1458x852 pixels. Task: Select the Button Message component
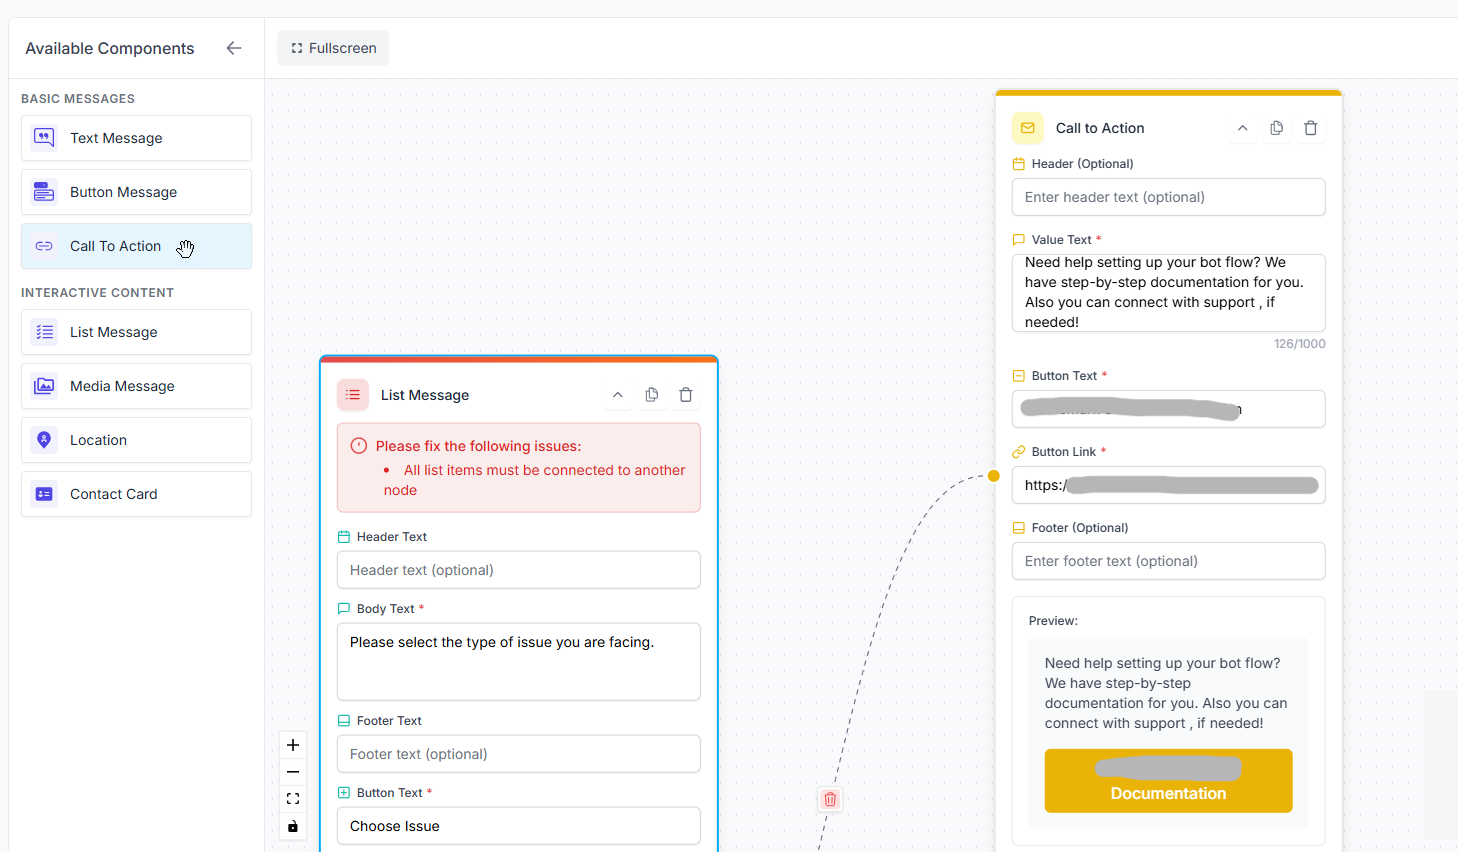coord(136,192)
